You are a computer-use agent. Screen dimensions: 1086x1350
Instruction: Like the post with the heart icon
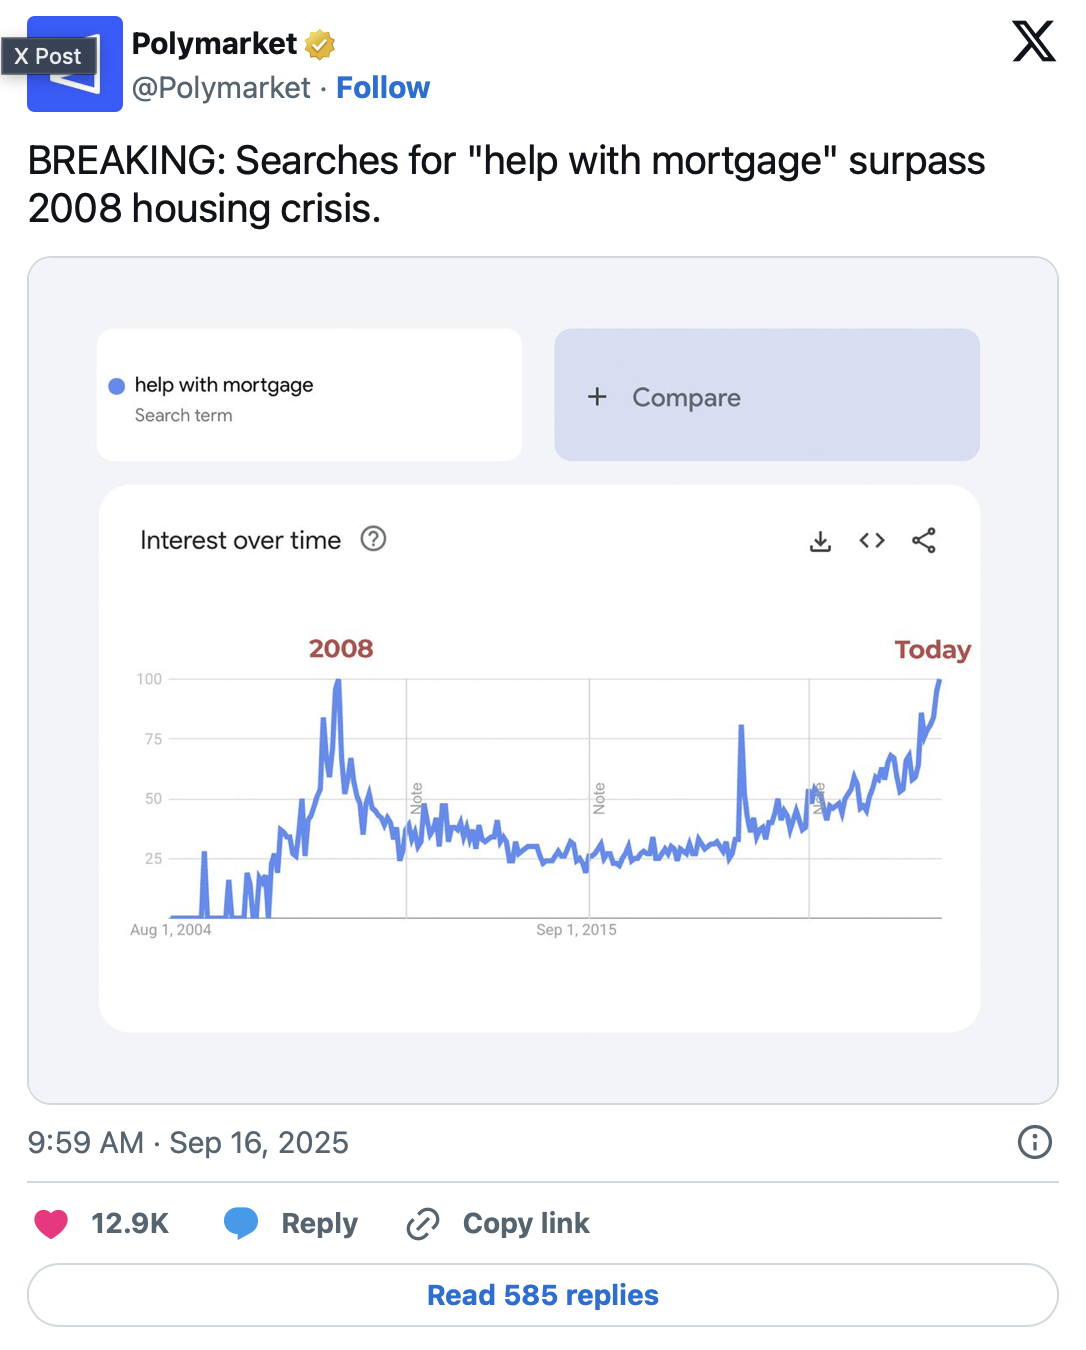[x=51, y=1223]
